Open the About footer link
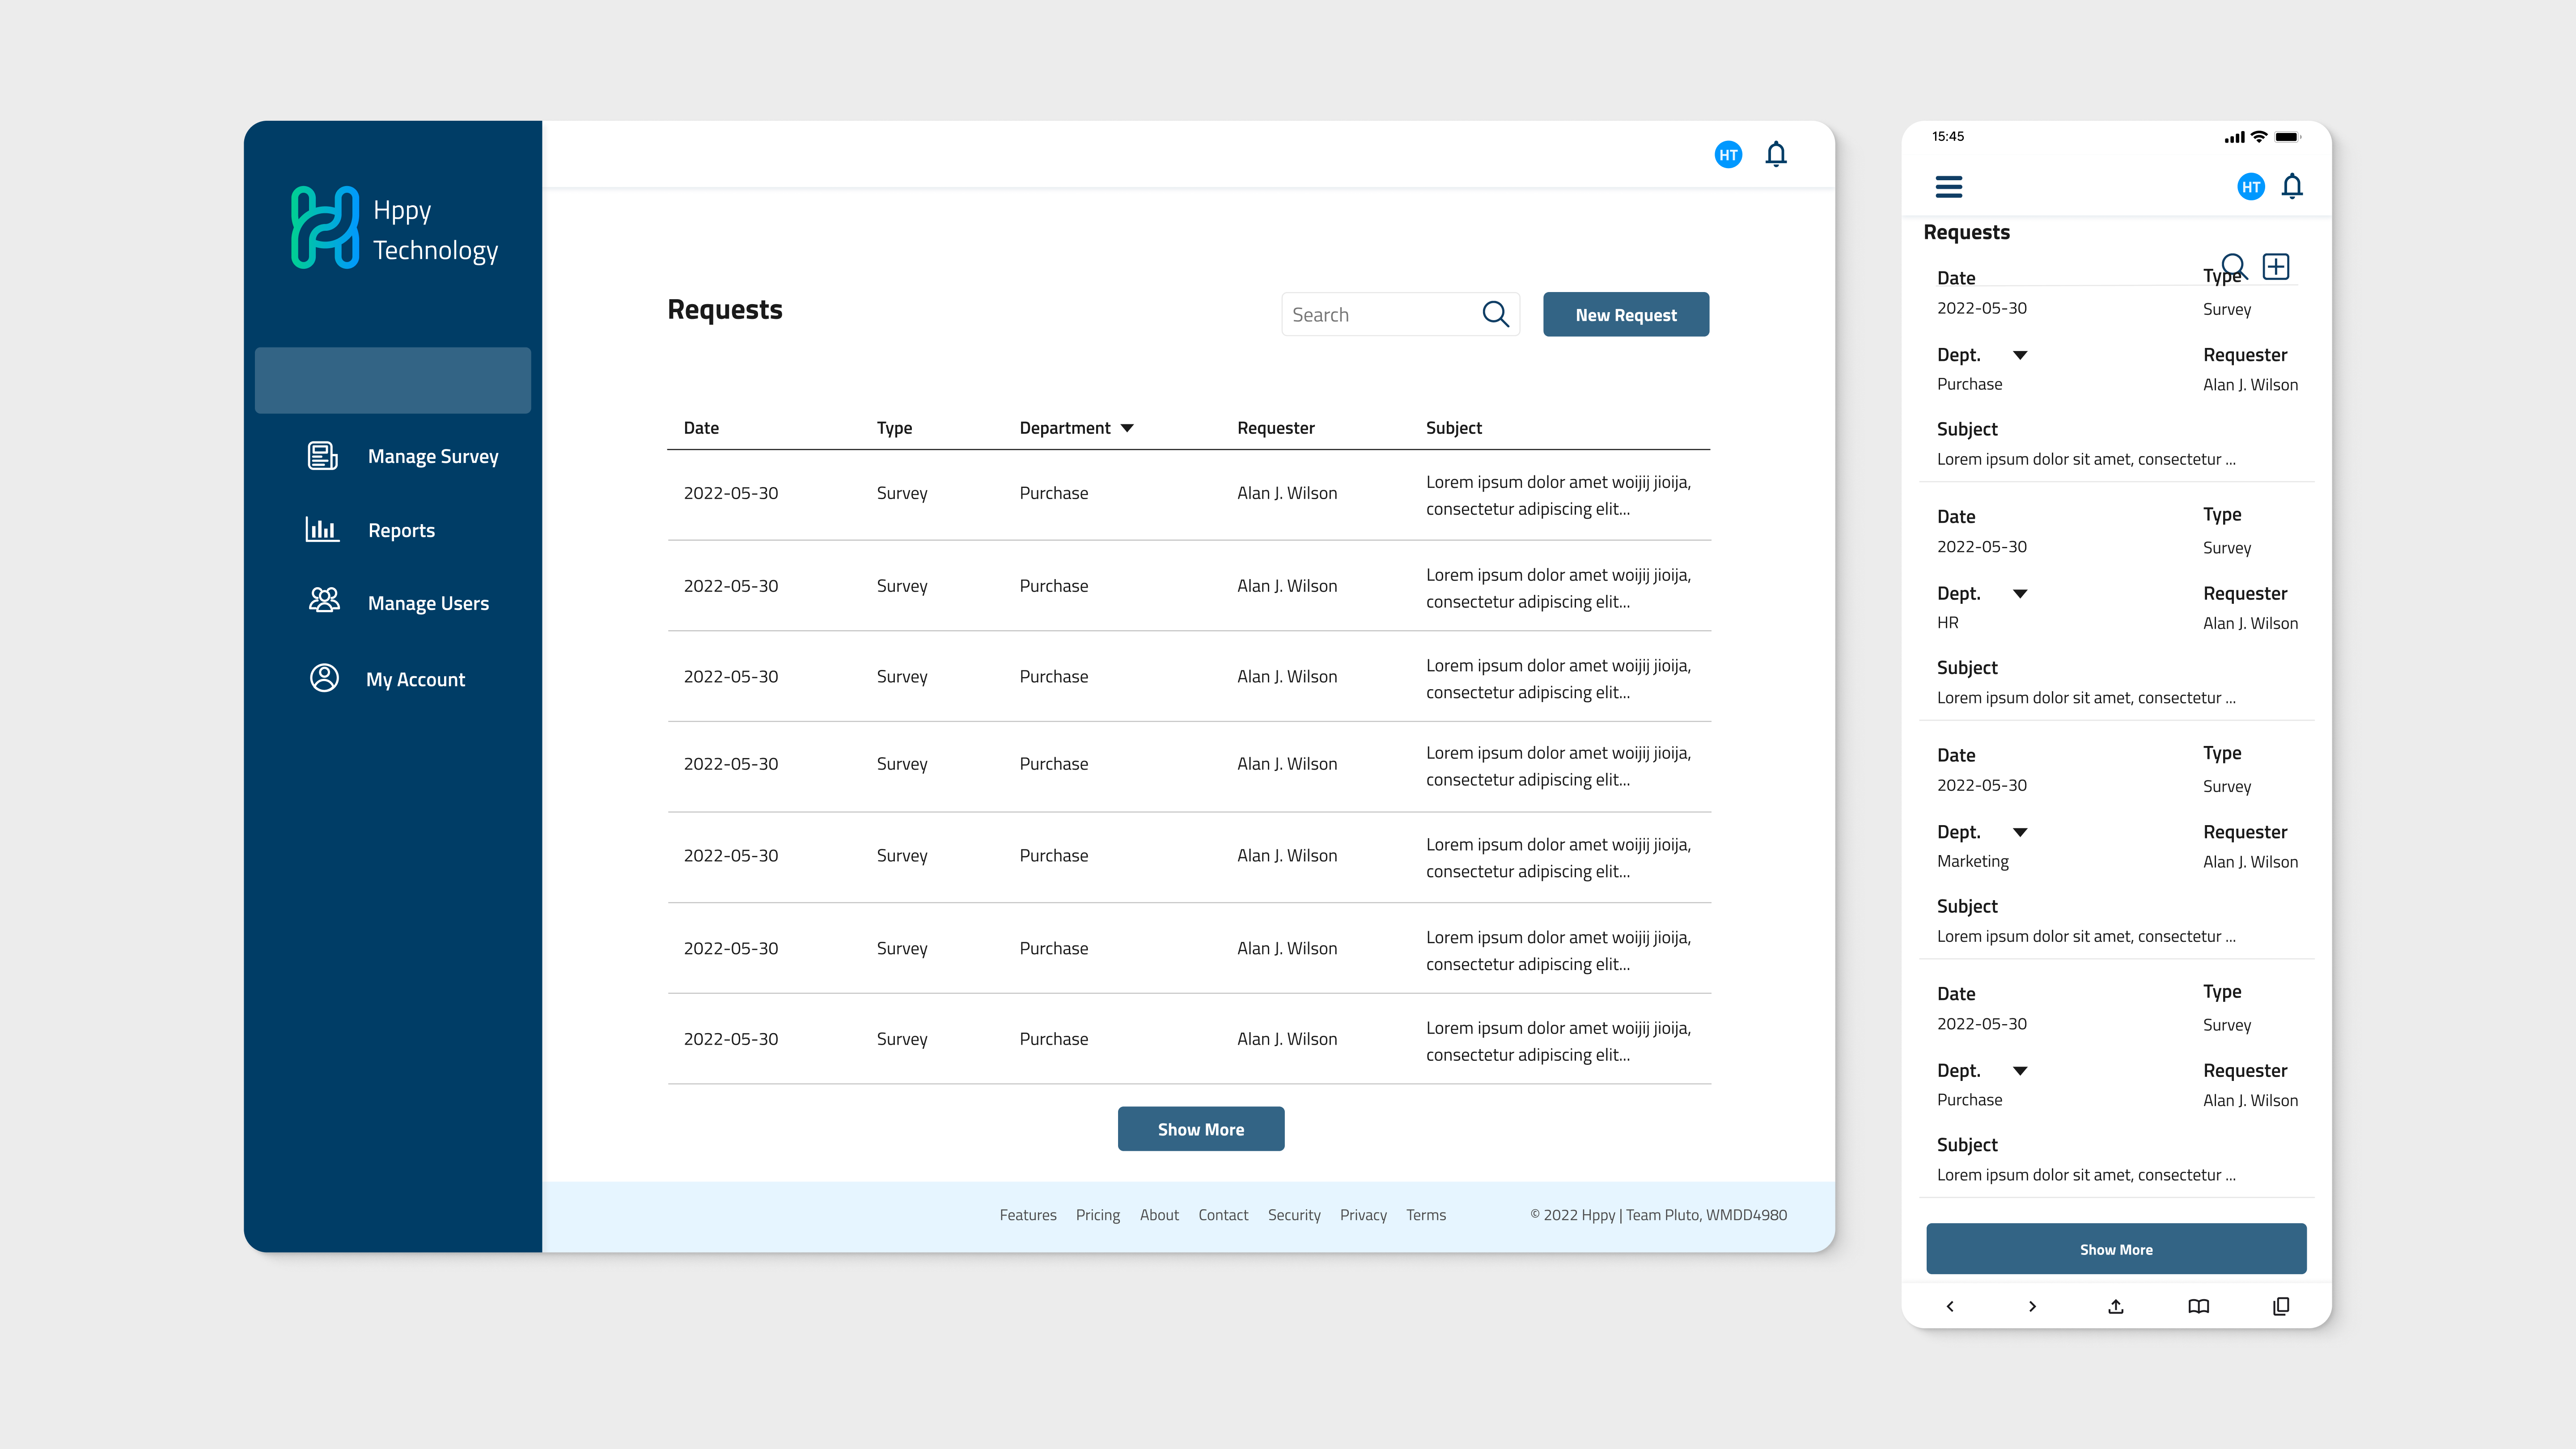2576x1449 pixels. coord(1159,1215)
